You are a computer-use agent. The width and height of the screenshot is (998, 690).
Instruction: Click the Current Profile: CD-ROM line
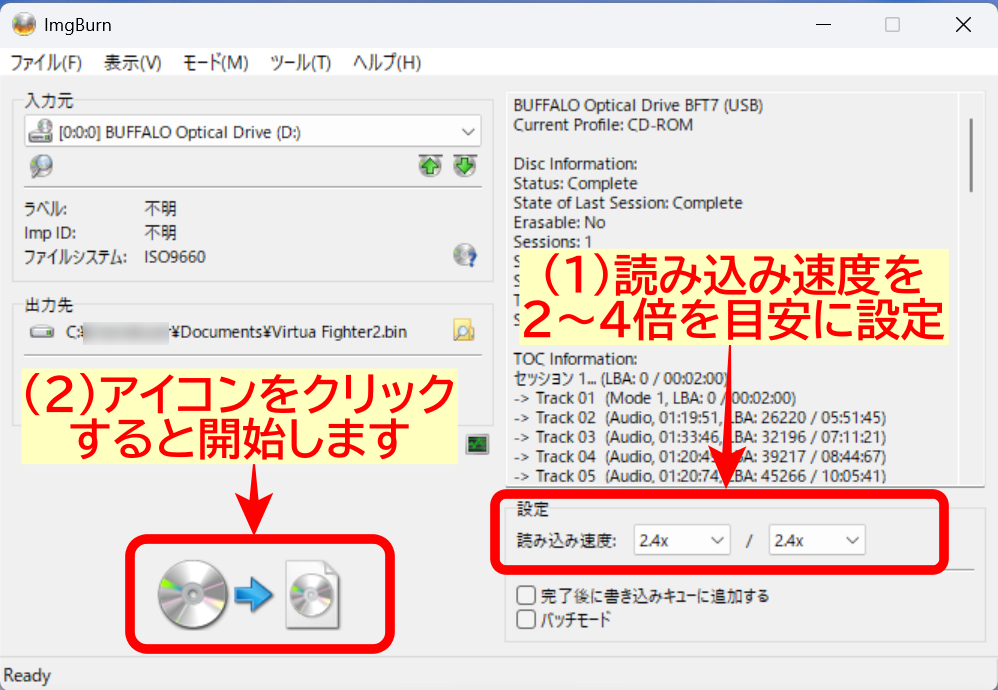[x=603, y=125]
